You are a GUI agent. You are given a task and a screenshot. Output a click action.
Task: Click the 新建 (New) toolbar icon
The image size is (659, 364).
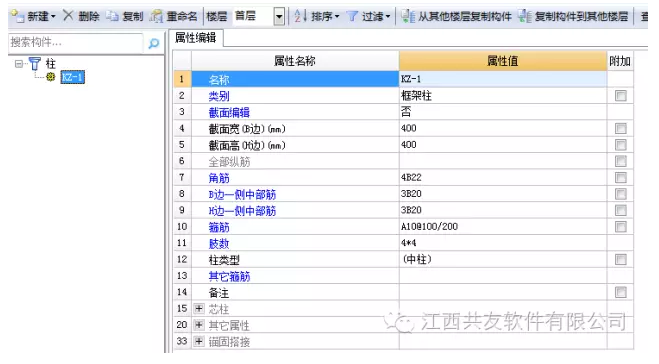(18, 16)
